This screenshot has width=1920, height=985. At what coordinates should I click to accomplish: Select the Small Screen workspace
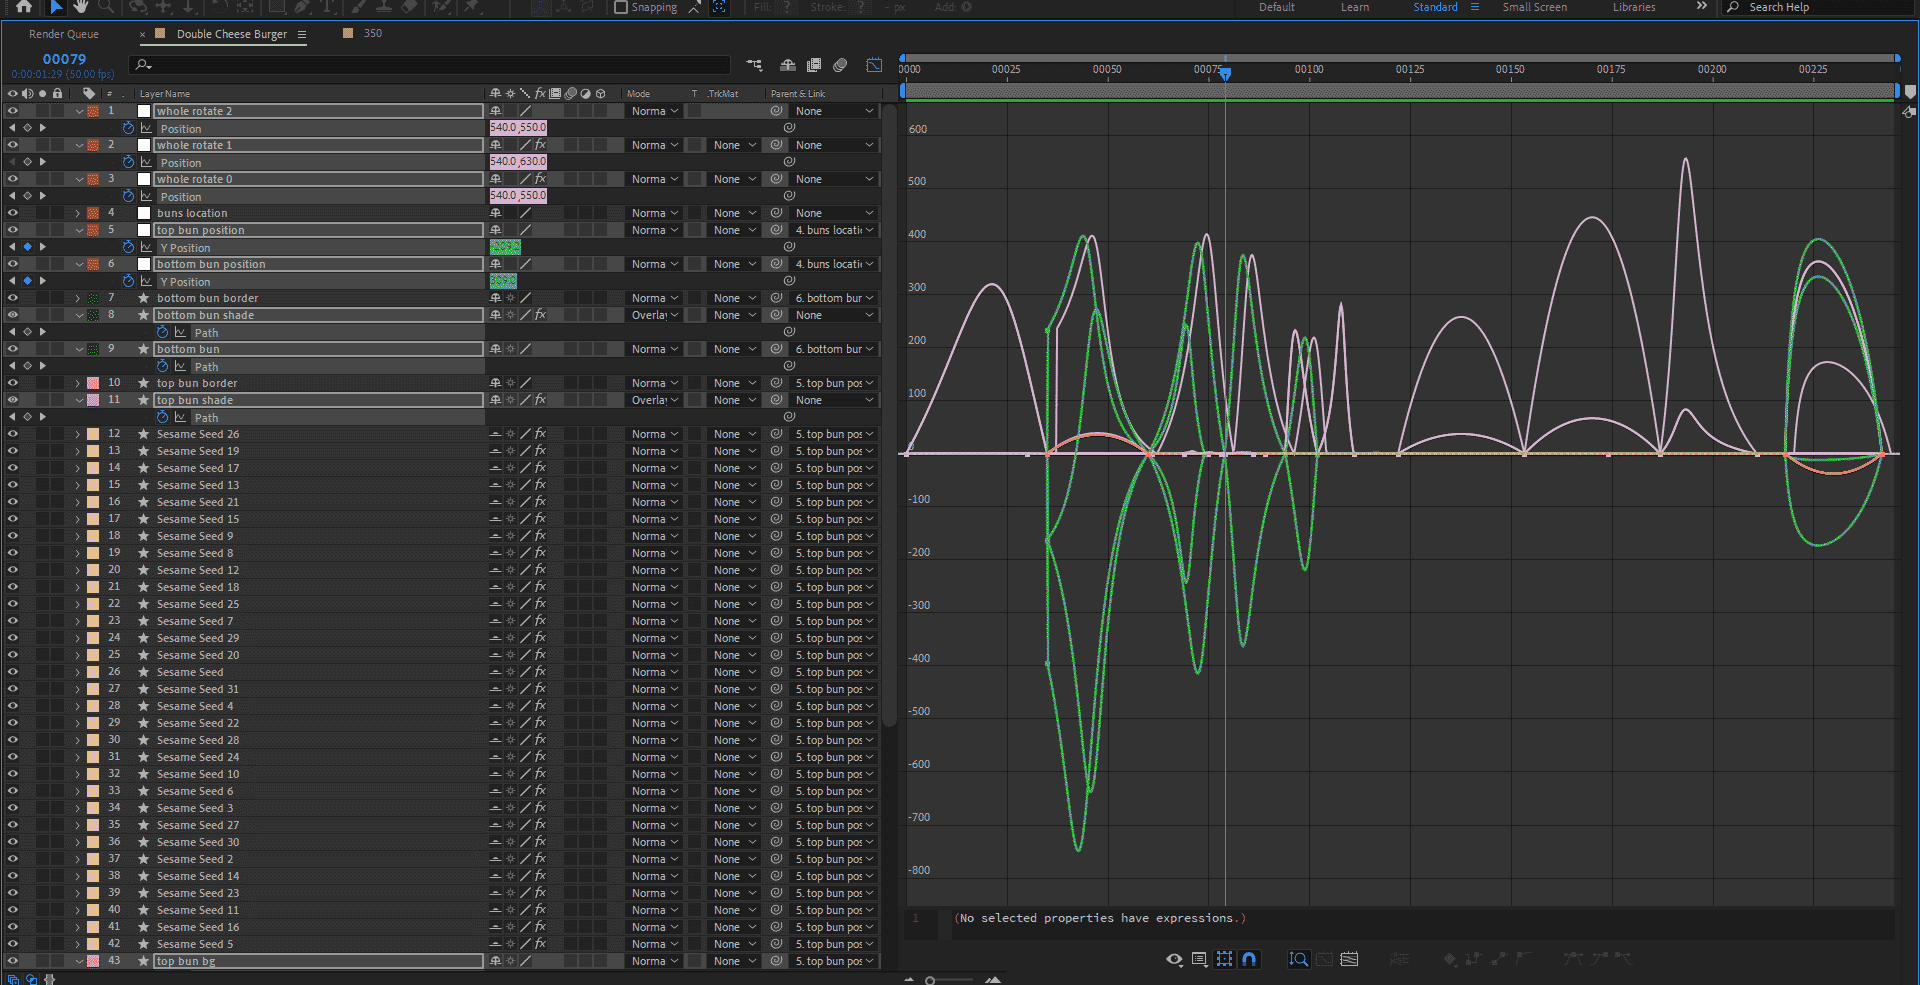pyautogui.click(x=1534, y=7)
